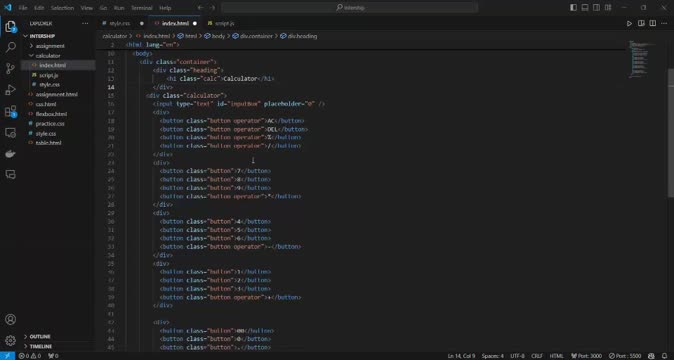This screenshot has height=360, width=674.
Task: Open the Edit menu
Action: tap(39, 8)
